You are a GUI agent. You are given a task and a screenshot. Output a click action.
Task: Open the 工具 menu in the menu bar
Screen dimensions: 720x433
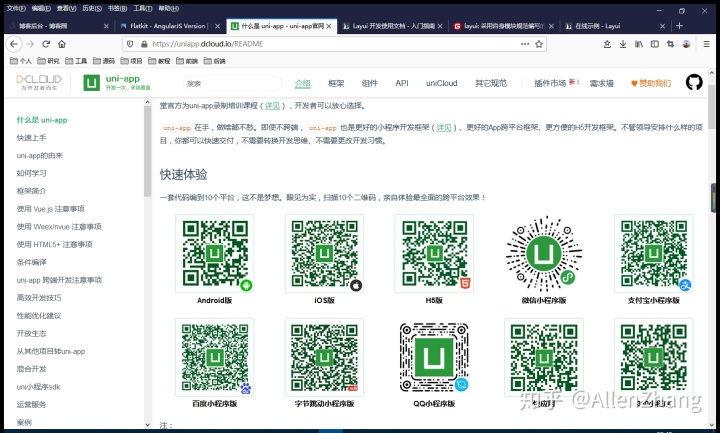pos(142,8)
